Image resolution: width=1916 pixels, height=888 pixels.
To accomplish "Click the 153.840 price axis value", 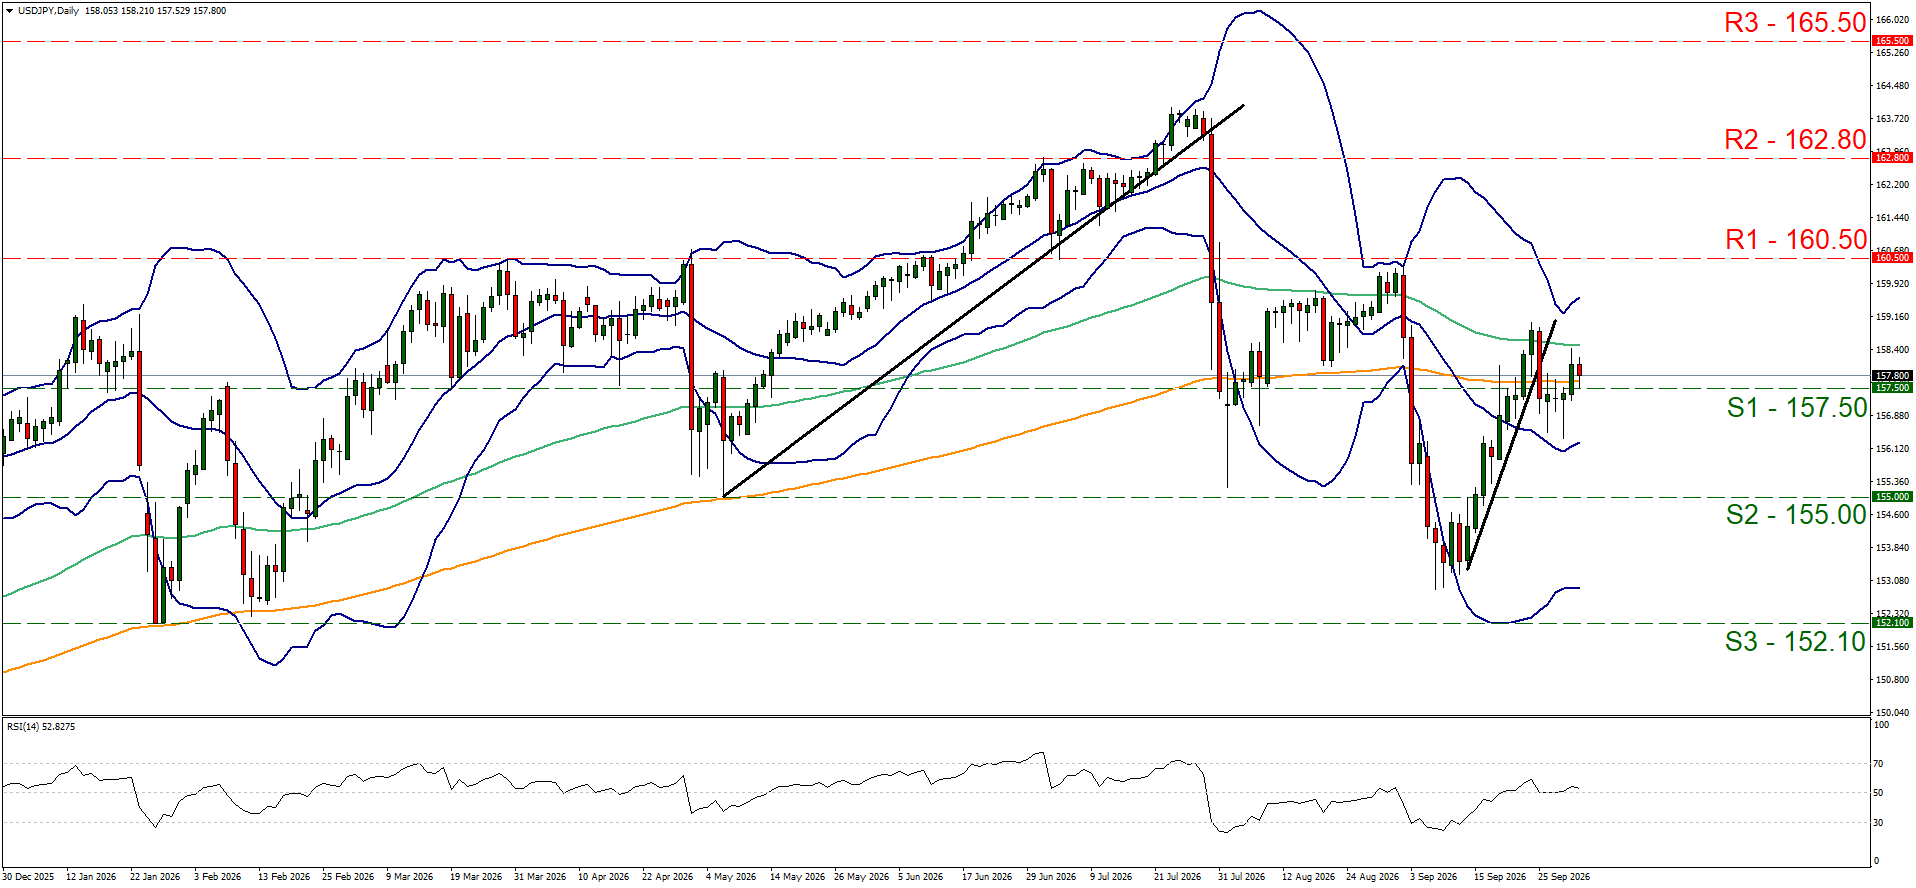I will [1891, 548].
